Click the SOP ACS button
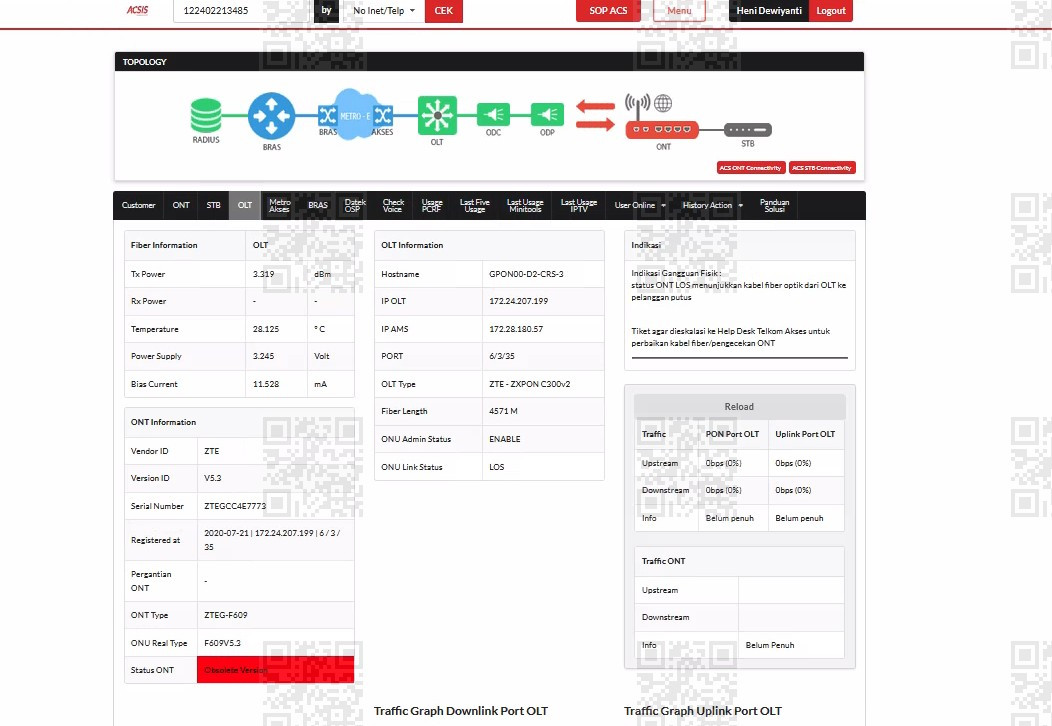The height and width of the screenshot is (726, 1052). [608, 11]
